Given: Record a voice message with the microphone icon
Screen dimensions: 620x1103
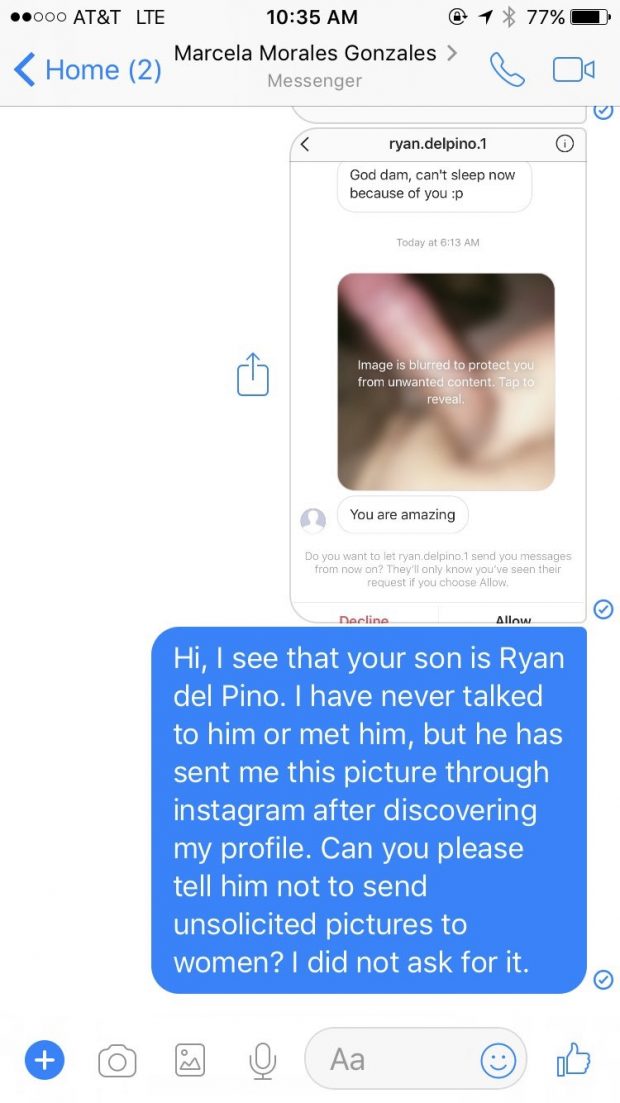Looking at the screenshot, I should pos(262,1059).
